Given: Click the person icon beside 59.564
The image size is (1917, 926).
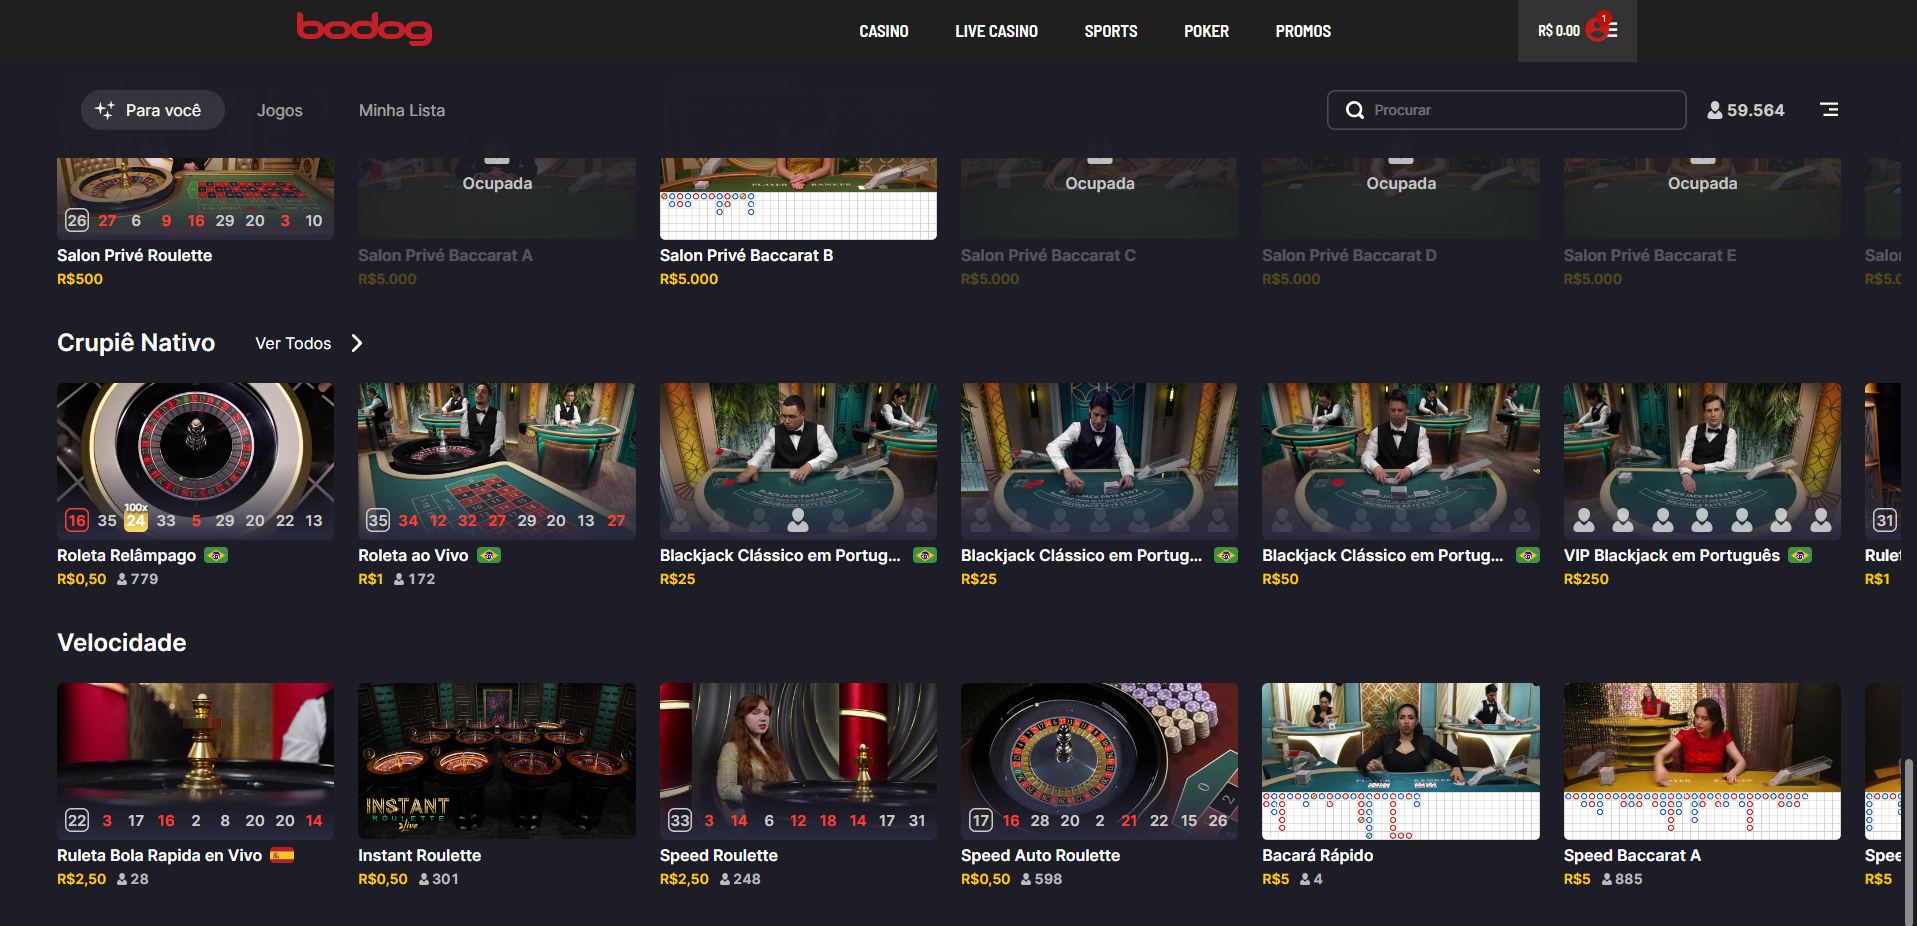Looking at the screenshot, I should (1715, 110).
